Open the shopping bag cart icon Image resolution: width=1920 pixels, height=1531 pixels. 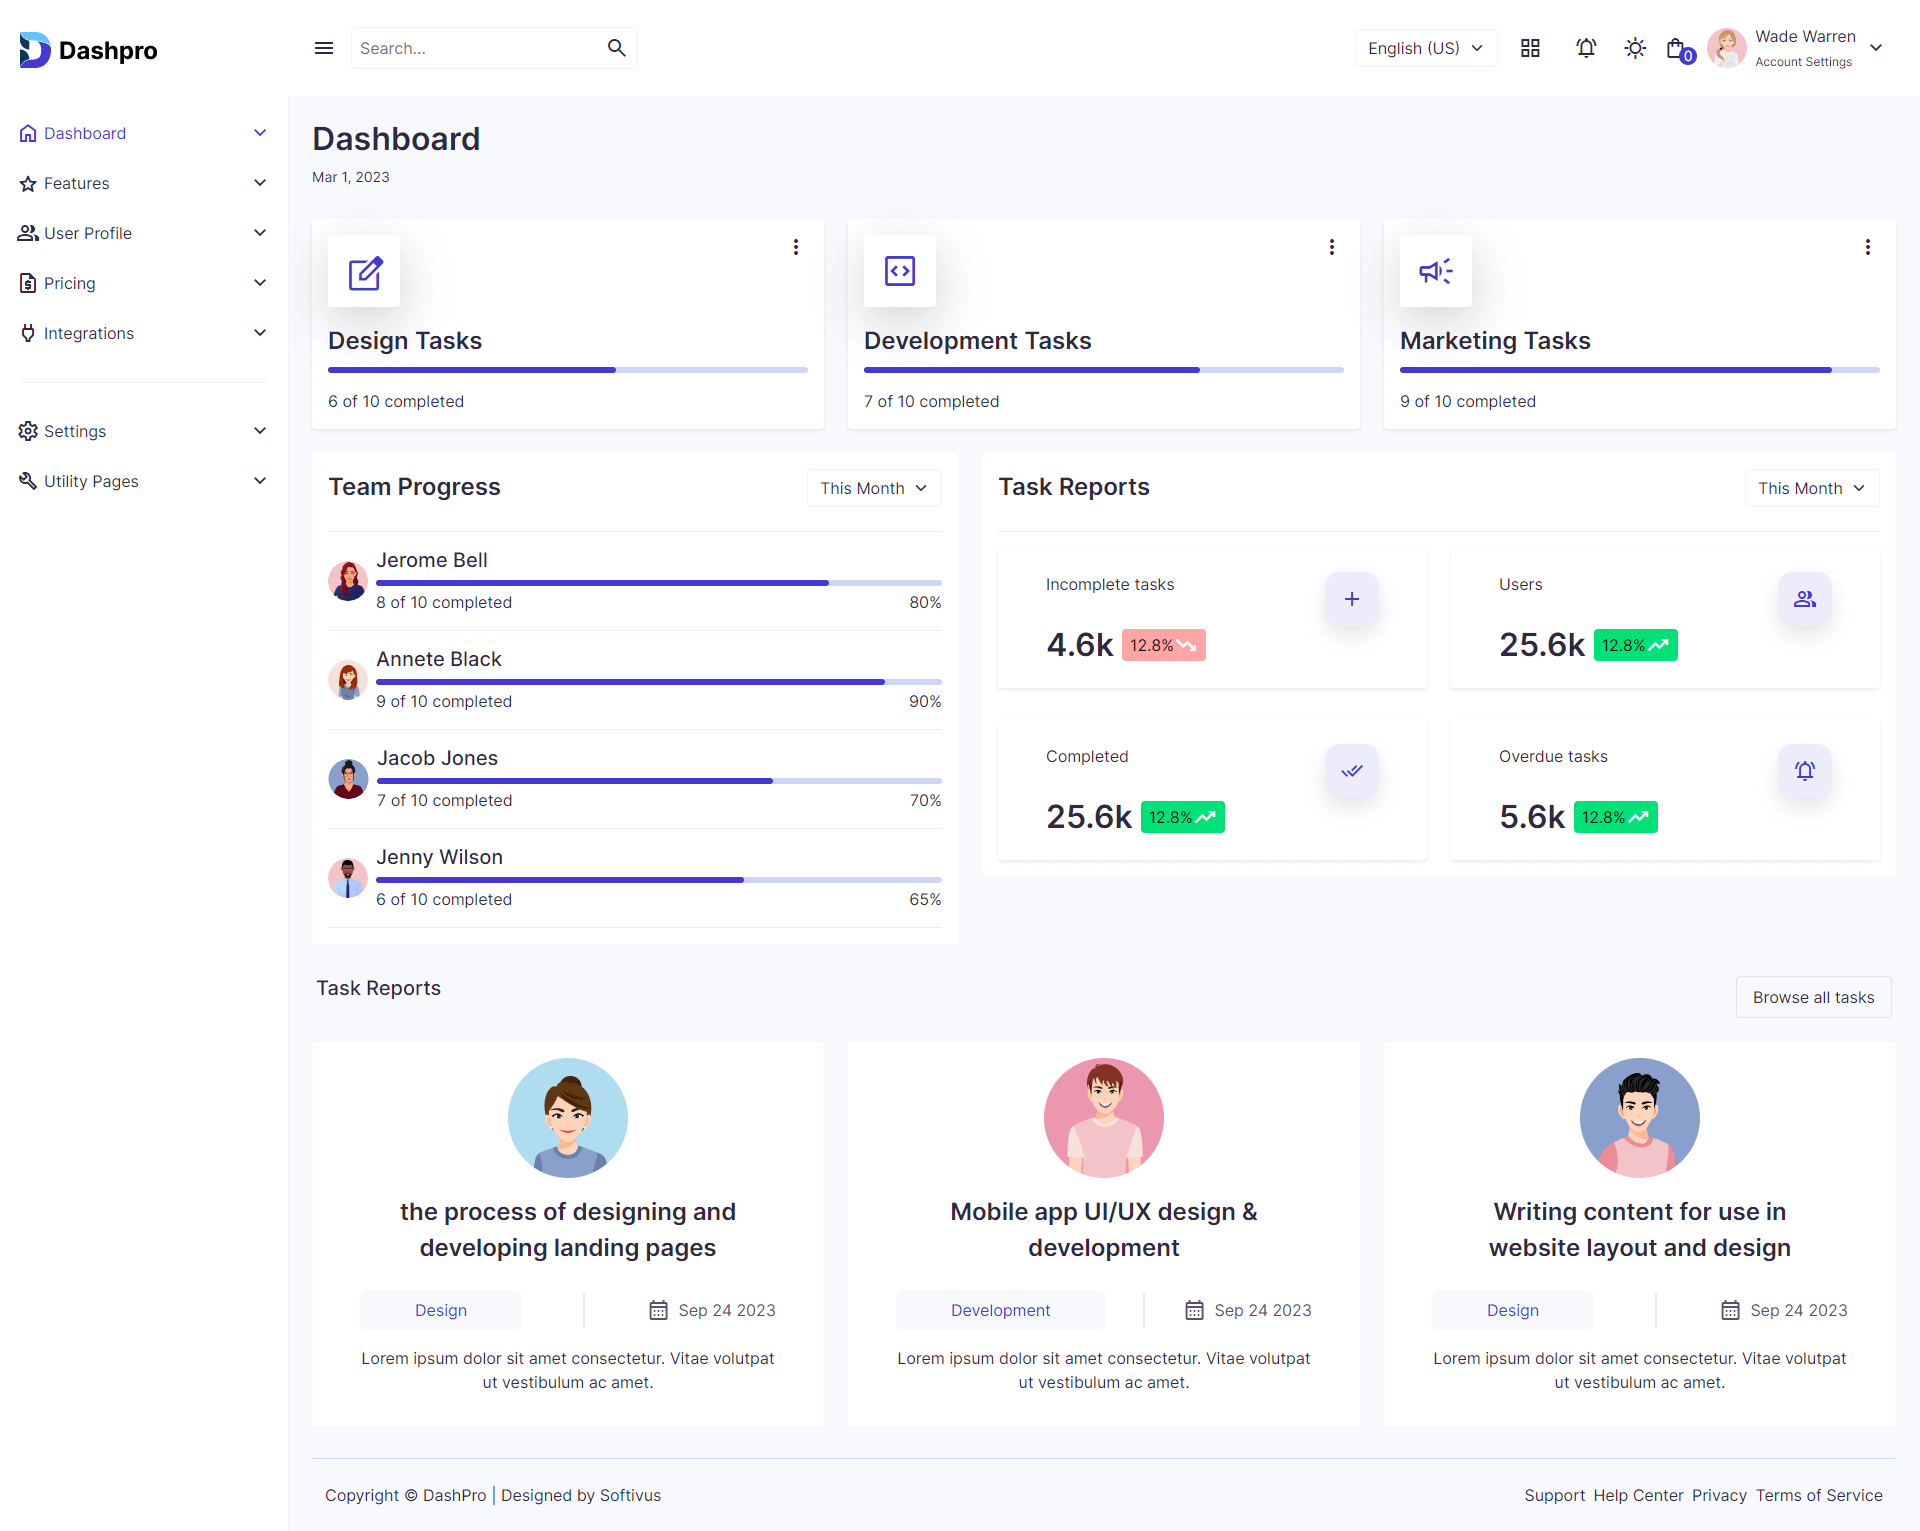pos(1677,49)
